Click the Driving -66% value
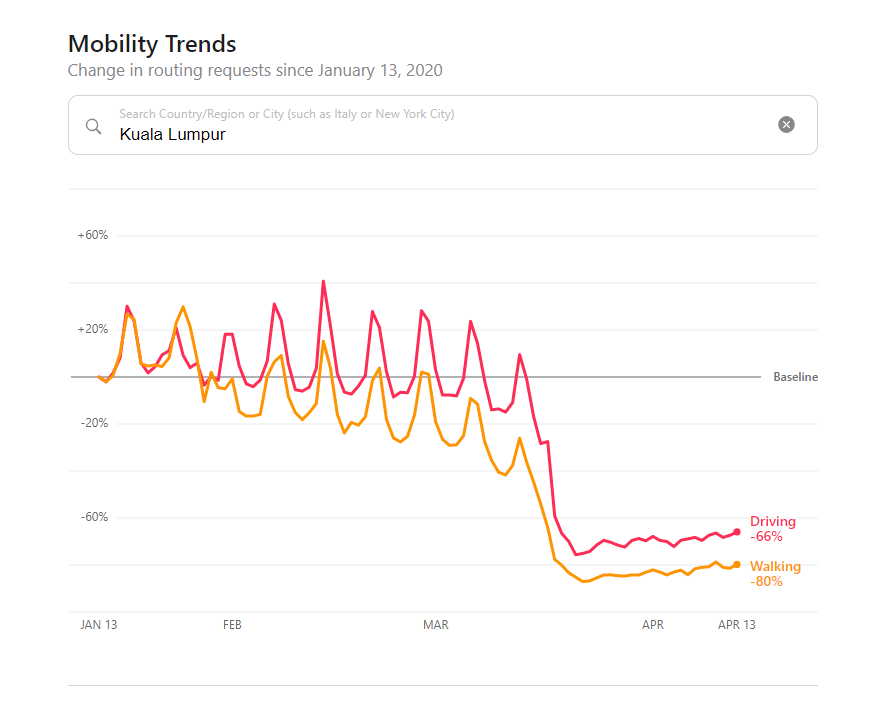The image size is (886, 715). tap(766, 537)
